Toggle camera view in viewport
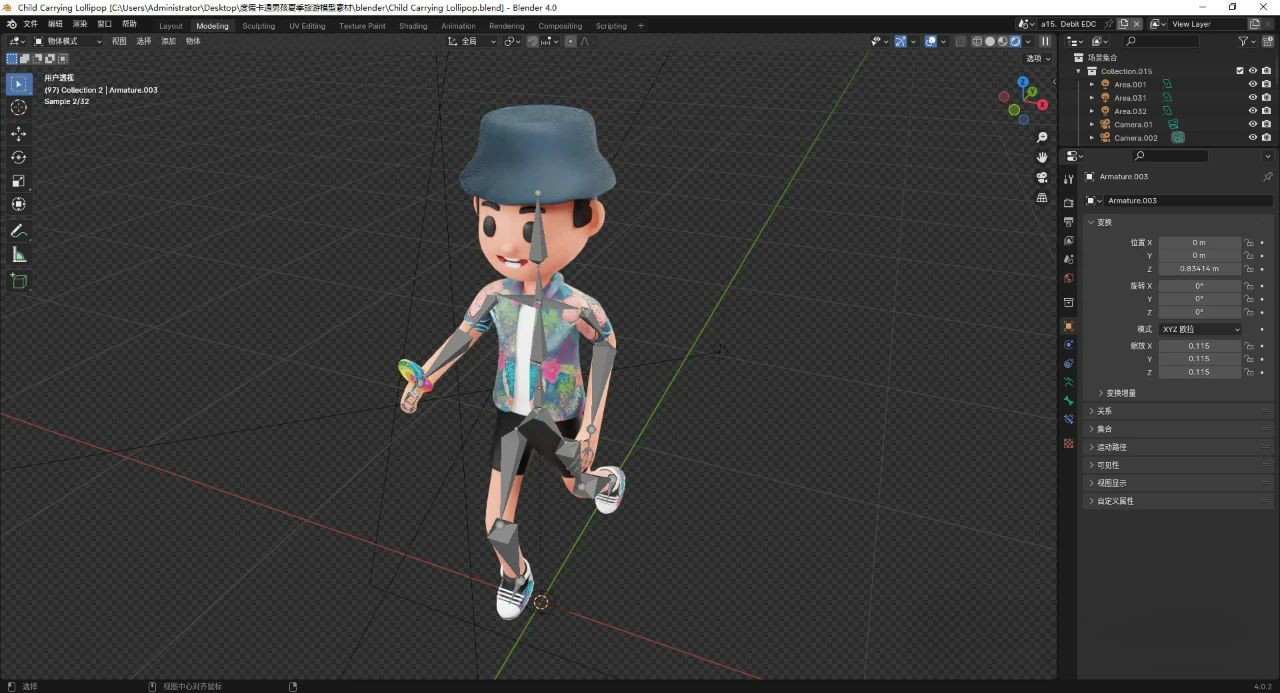The width and height of the screenshot is (1280, 693). [1042, 177]
